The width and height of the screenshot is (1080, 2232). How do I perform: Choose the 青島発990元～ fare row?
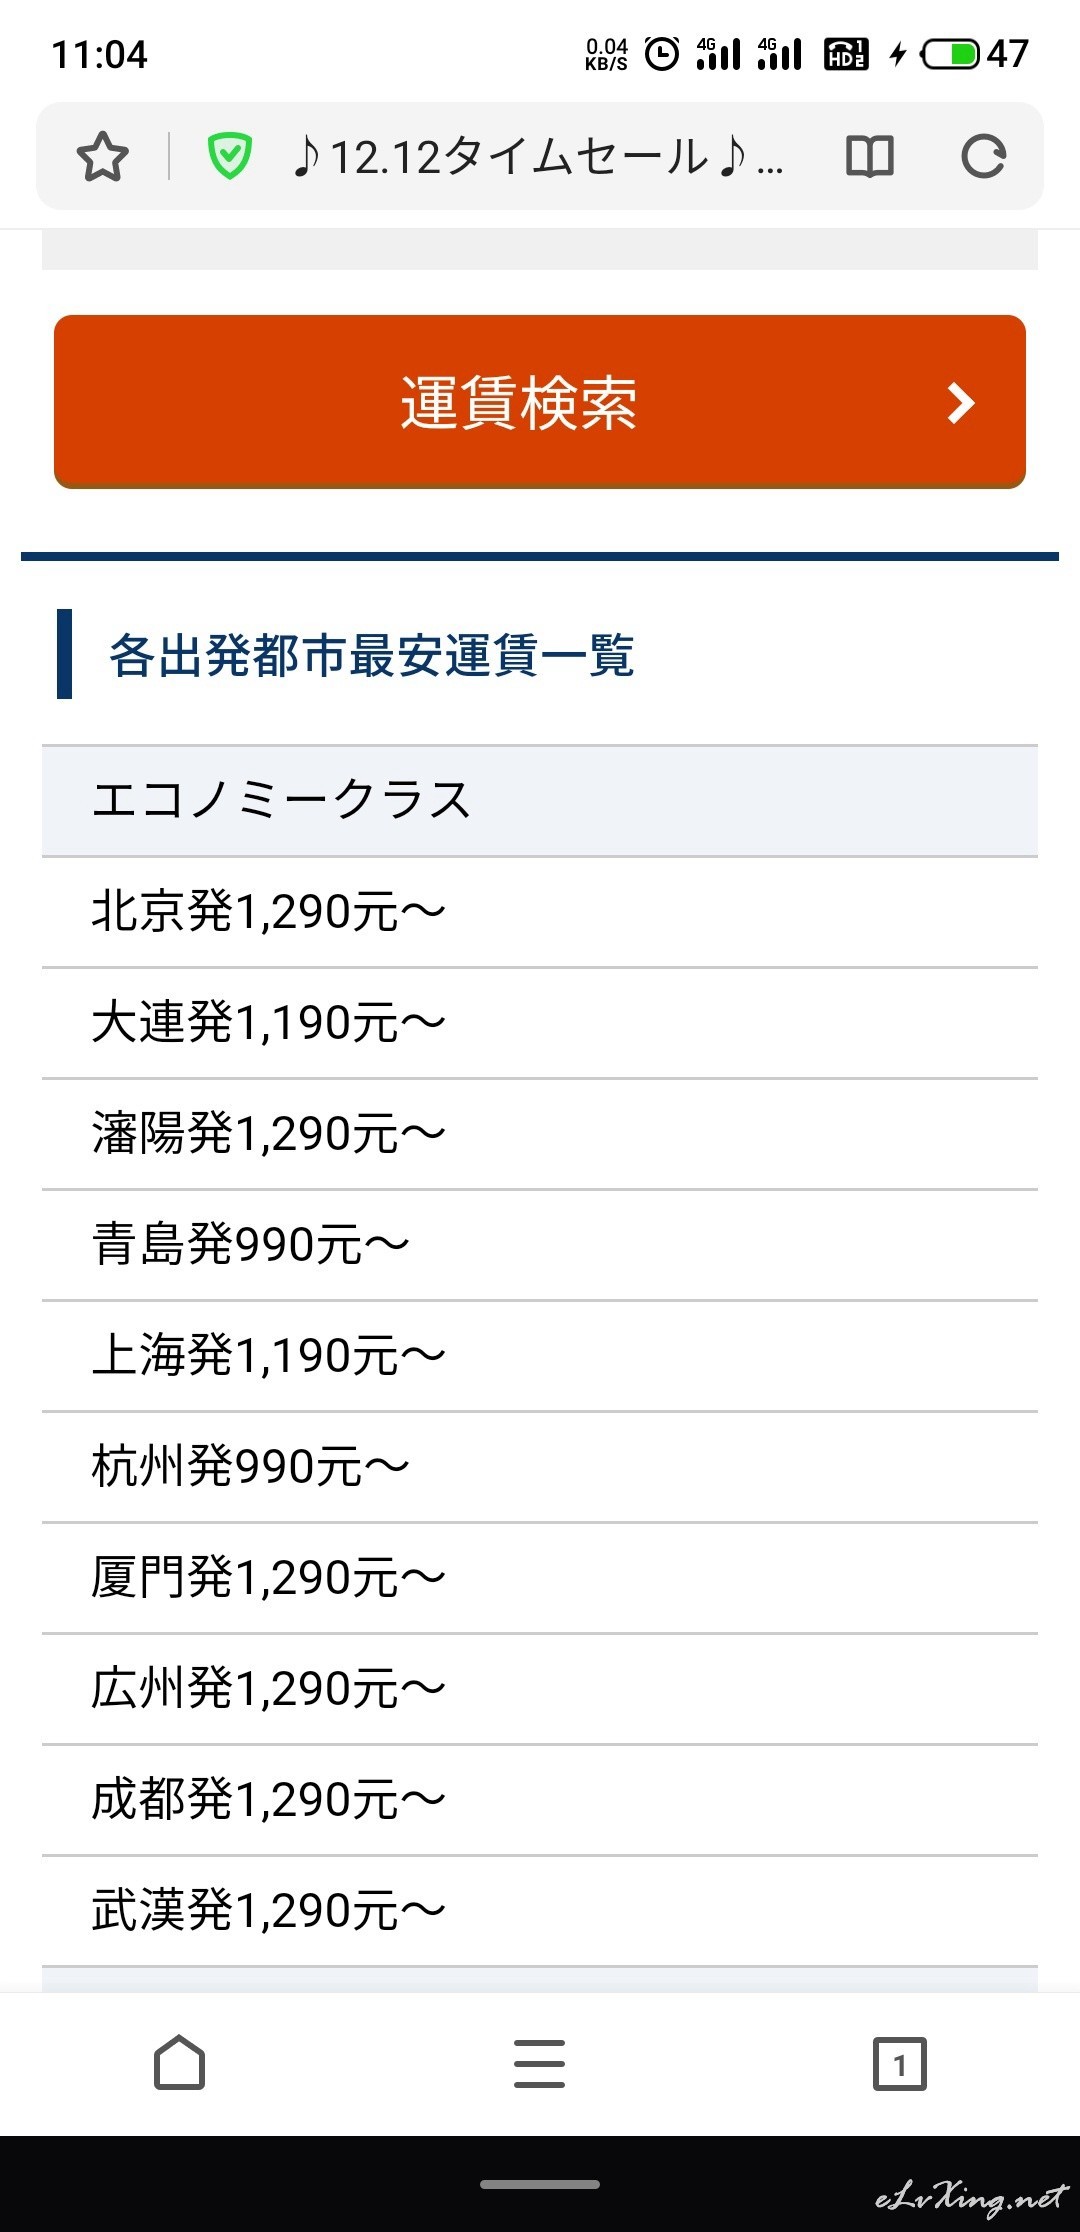[x=540, y=1245]
